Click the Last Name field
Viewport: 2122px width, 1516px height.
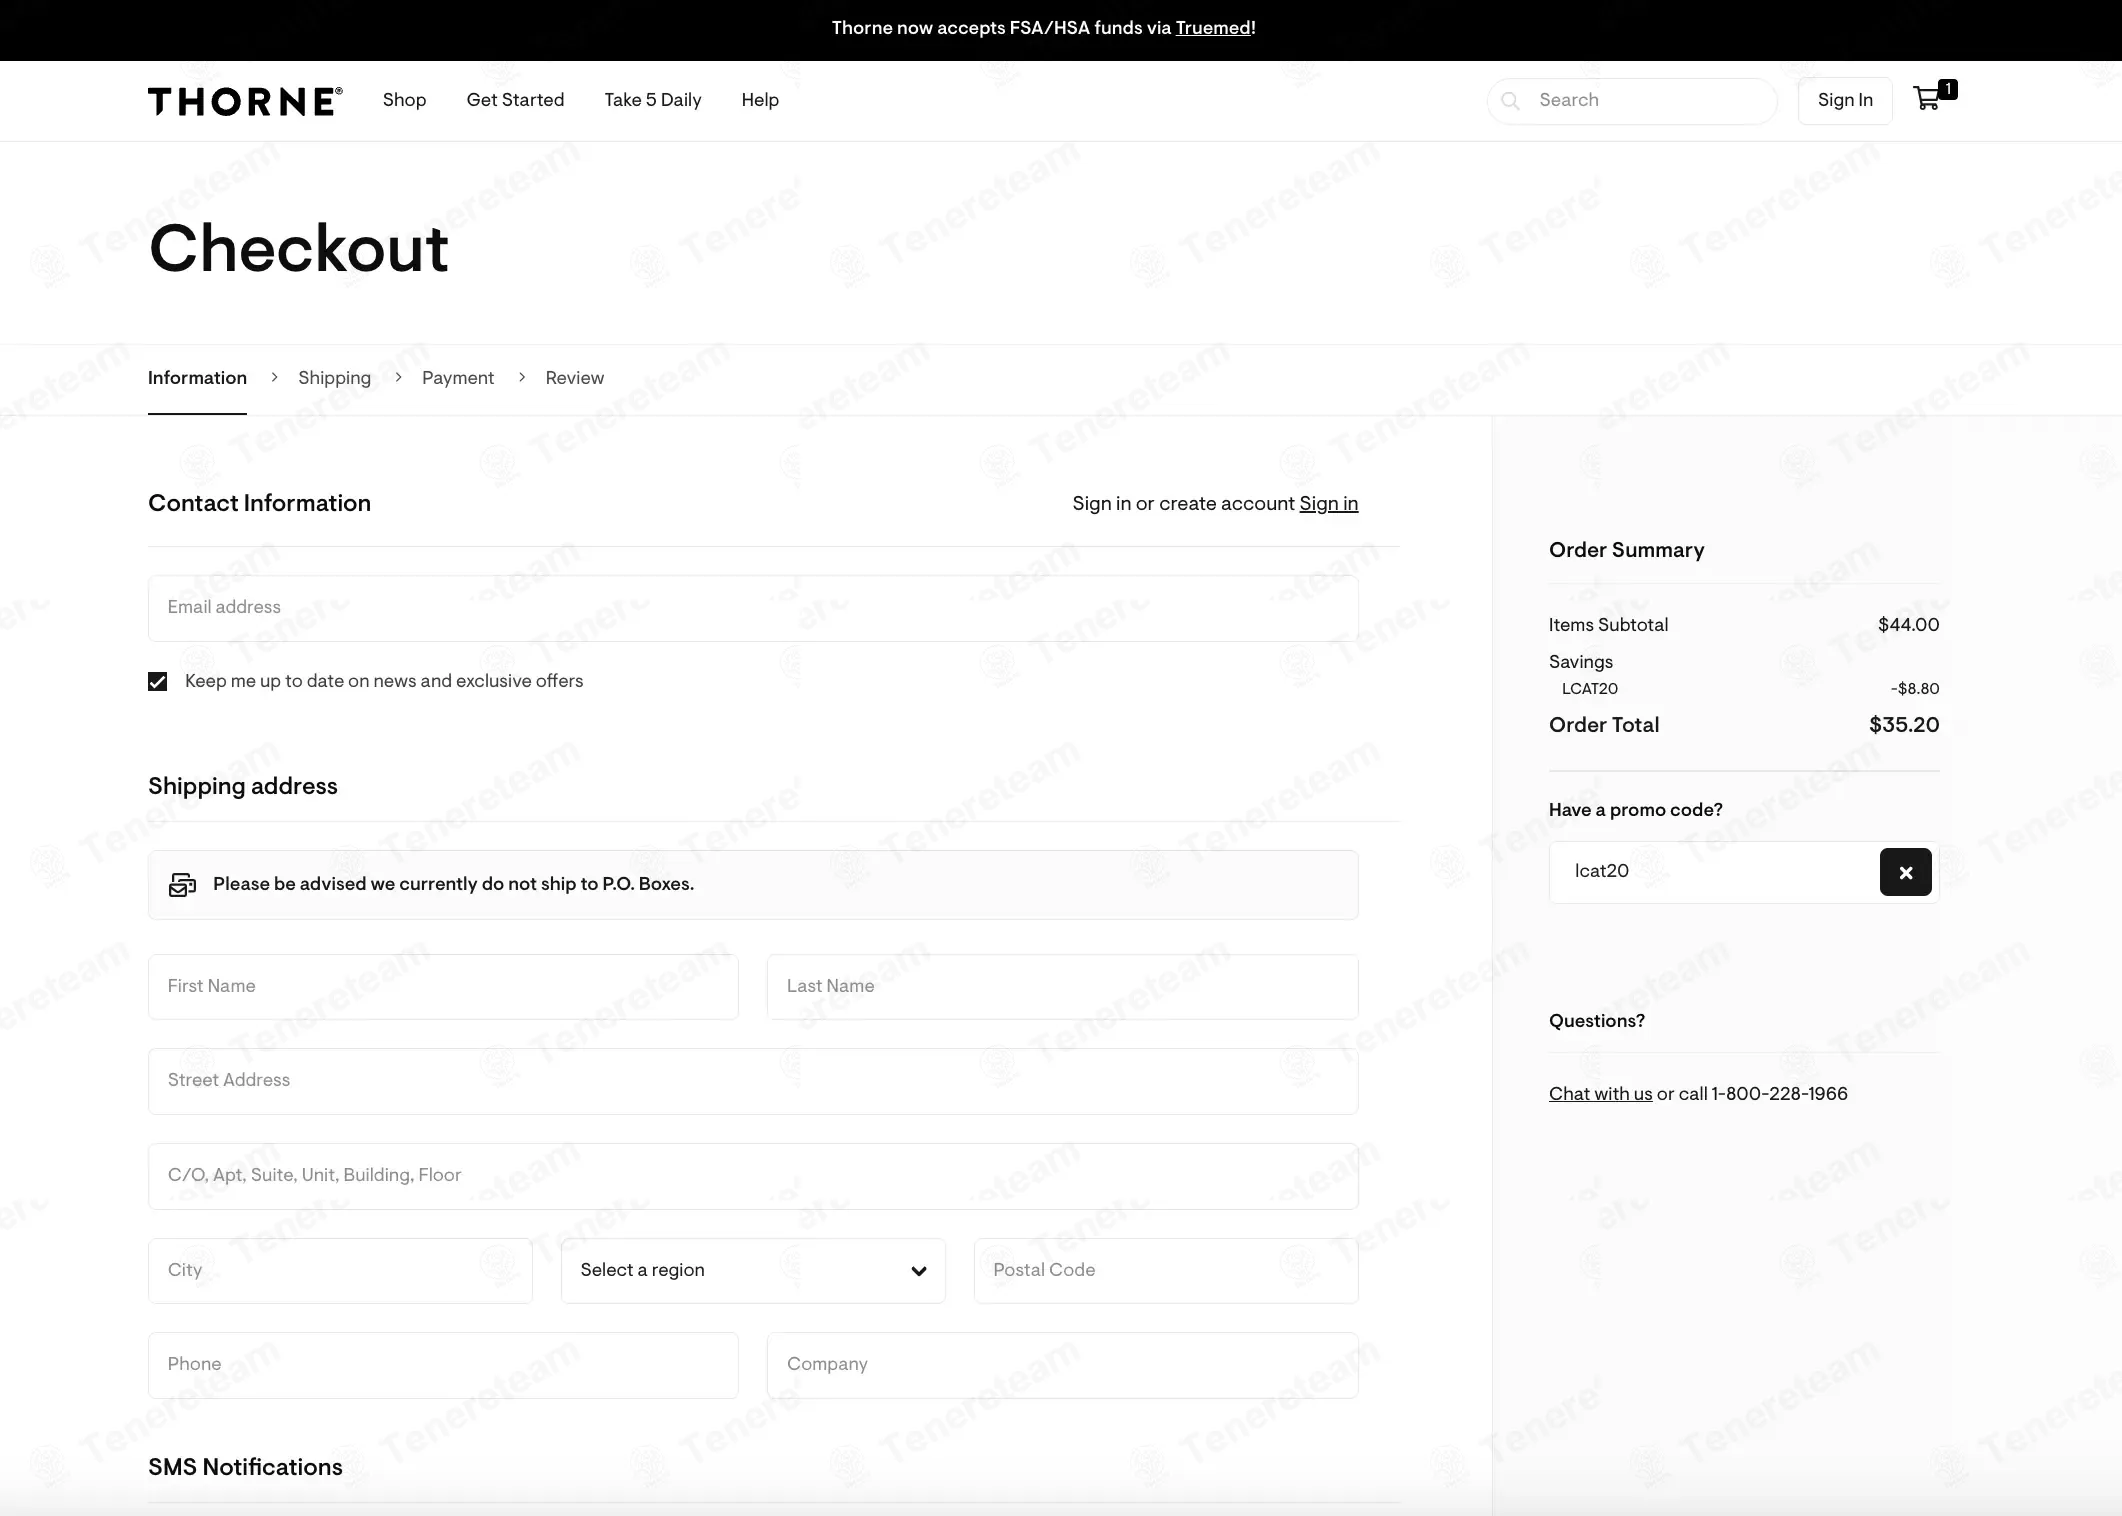(1063, 987)
